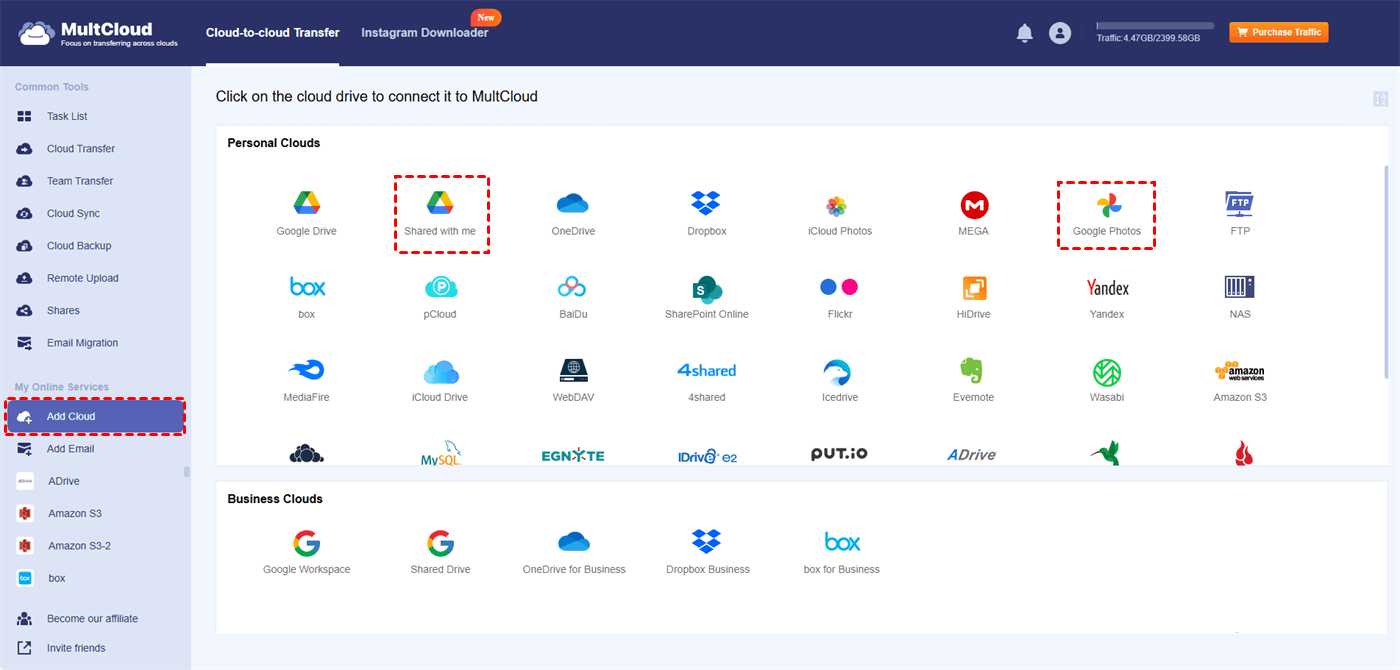Viewport: 1400px width, 670px height.
Task: Toggle the cloud list layout view icon
Action: (1380, 99)
